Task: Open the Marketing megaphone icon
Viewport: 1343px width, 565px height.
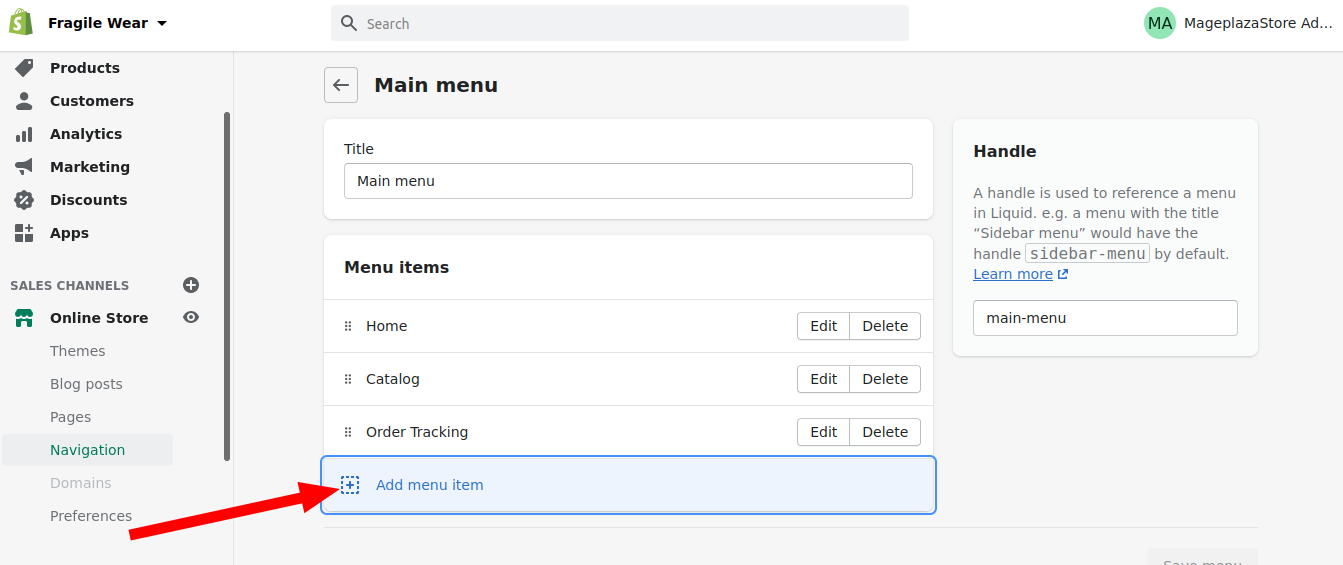Action: [24, 167]
